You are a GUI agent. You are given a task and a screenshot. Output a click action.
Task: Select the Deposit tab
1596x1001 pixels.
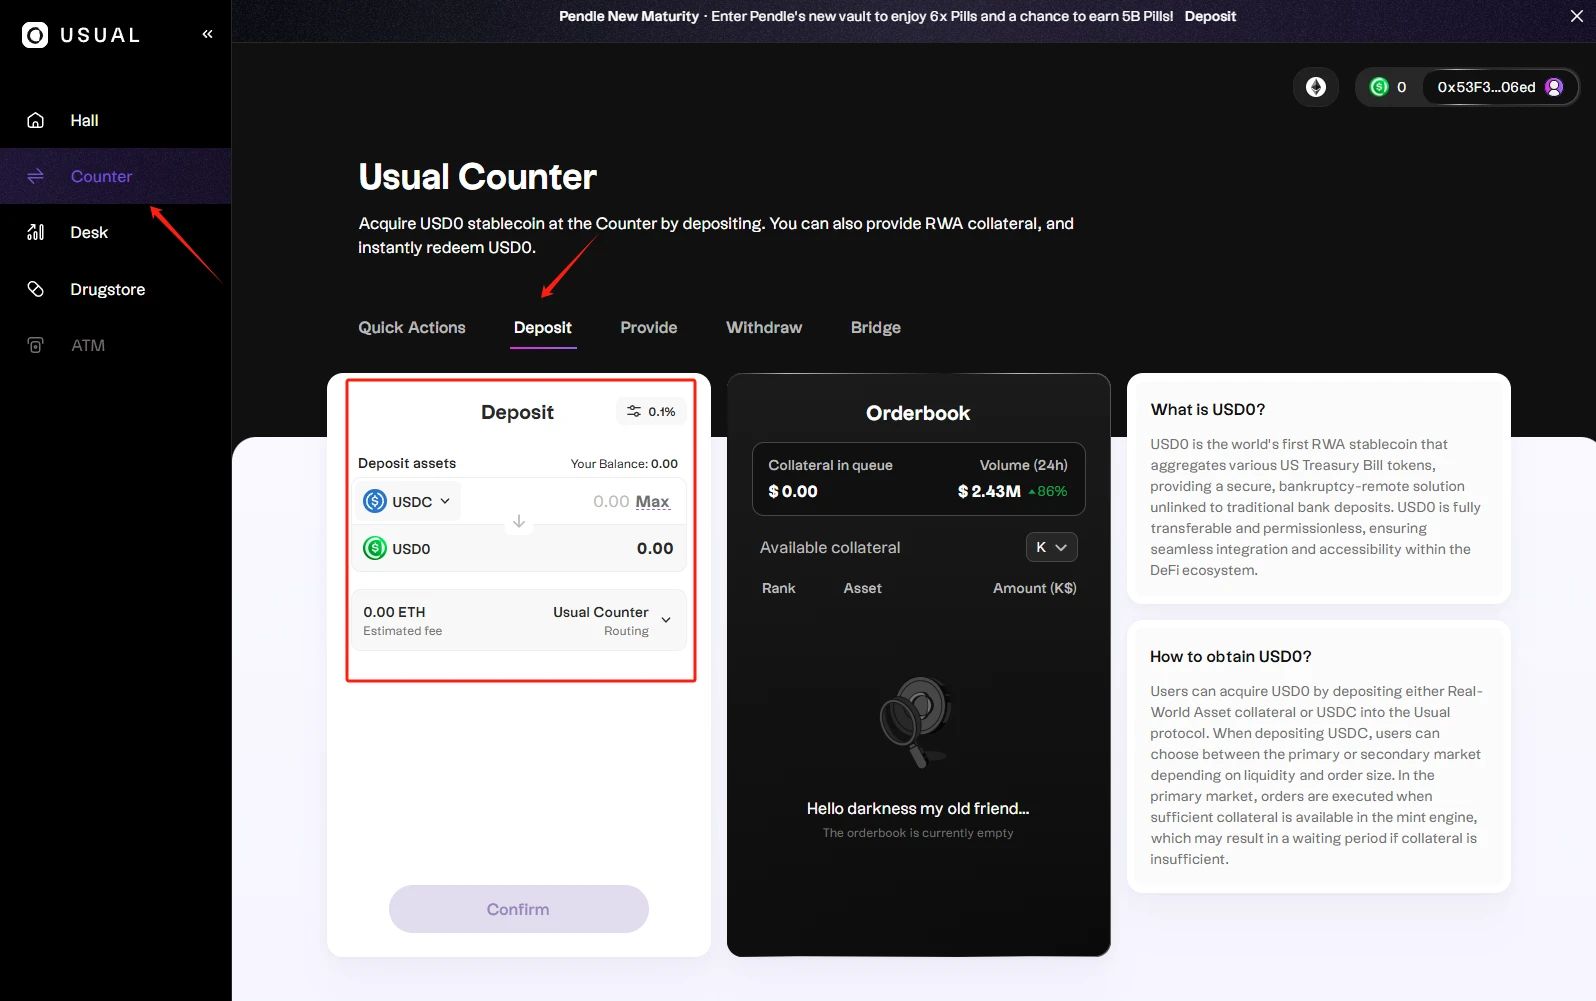pos(543,328)
